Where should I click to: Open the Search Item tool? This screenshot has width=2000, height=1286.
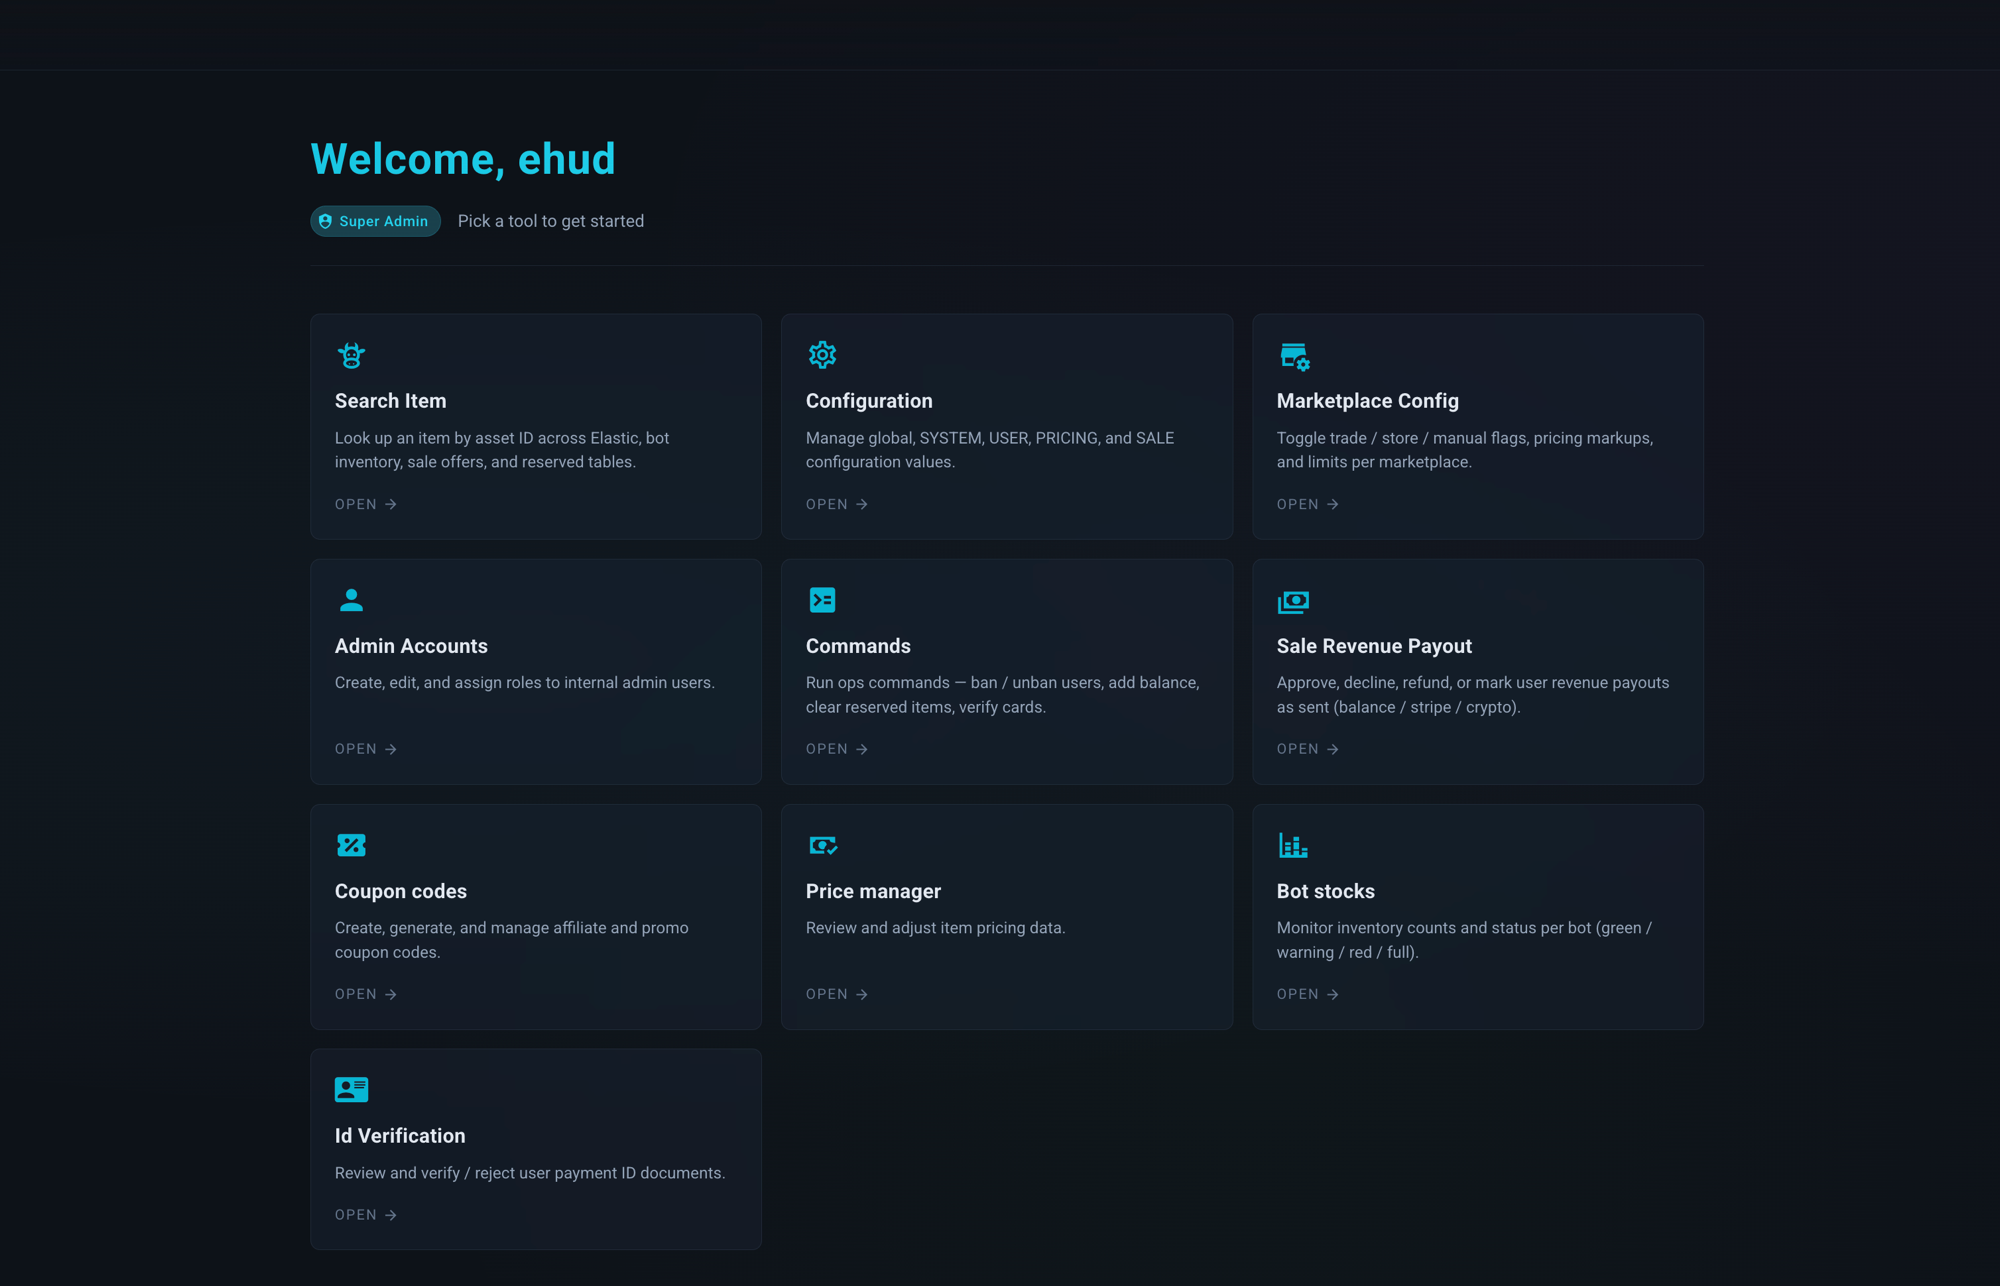click(x=364, y=504)
